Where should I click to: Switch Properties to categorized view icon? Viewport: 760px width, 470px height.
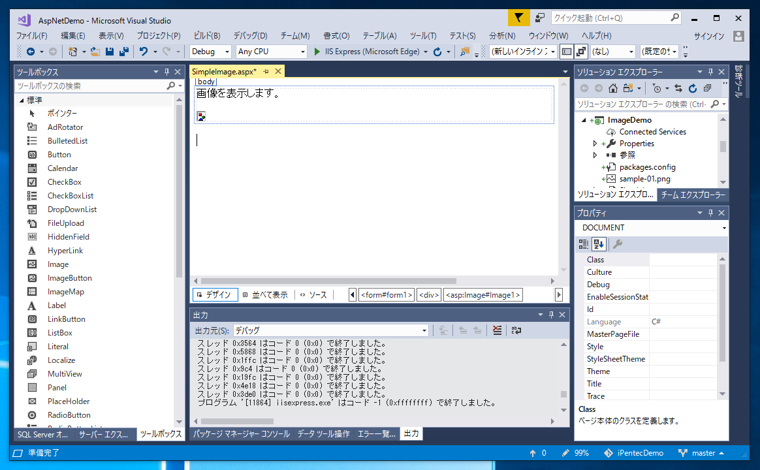584,244
